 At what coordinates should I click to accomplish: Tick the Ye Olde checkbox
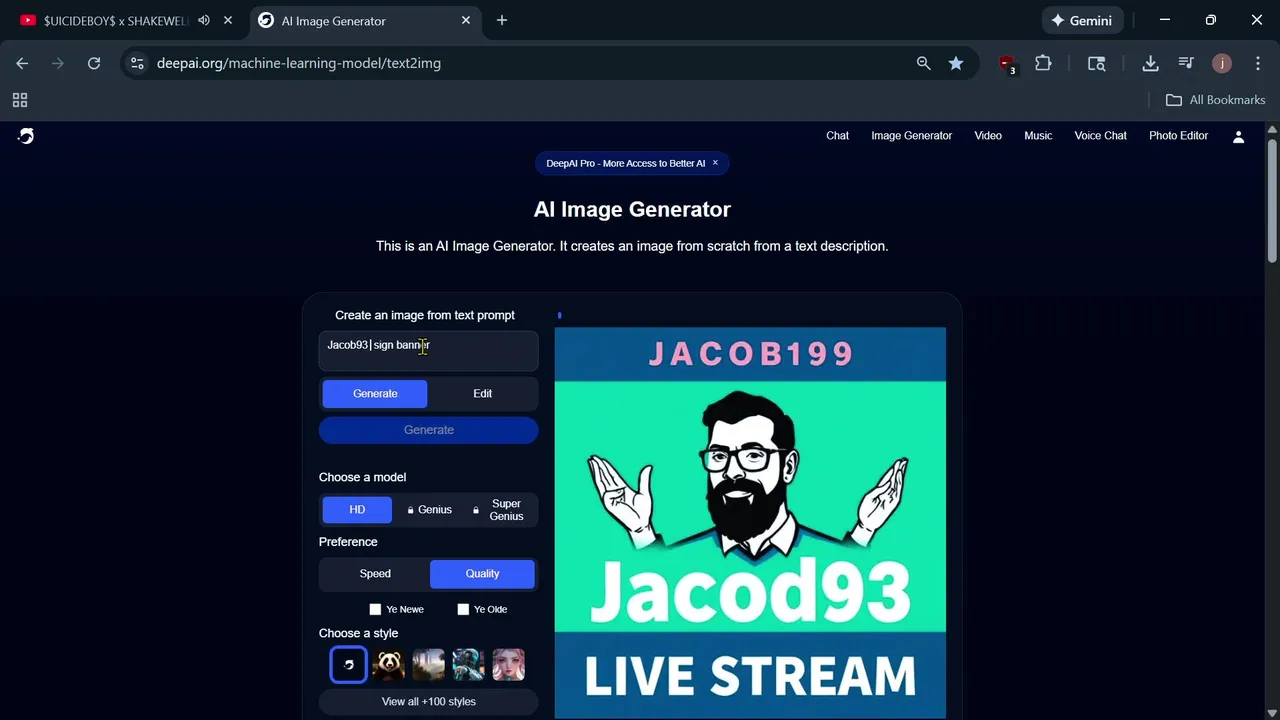463,609
